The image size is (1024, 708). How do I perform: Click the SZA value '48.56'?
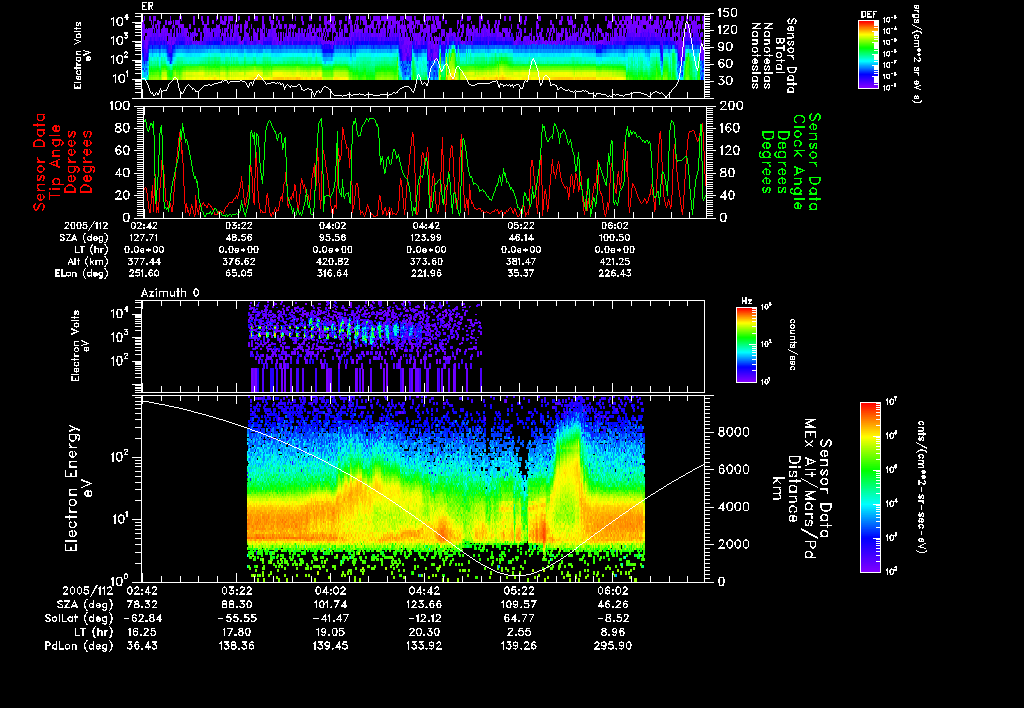[x=238, y=238]
